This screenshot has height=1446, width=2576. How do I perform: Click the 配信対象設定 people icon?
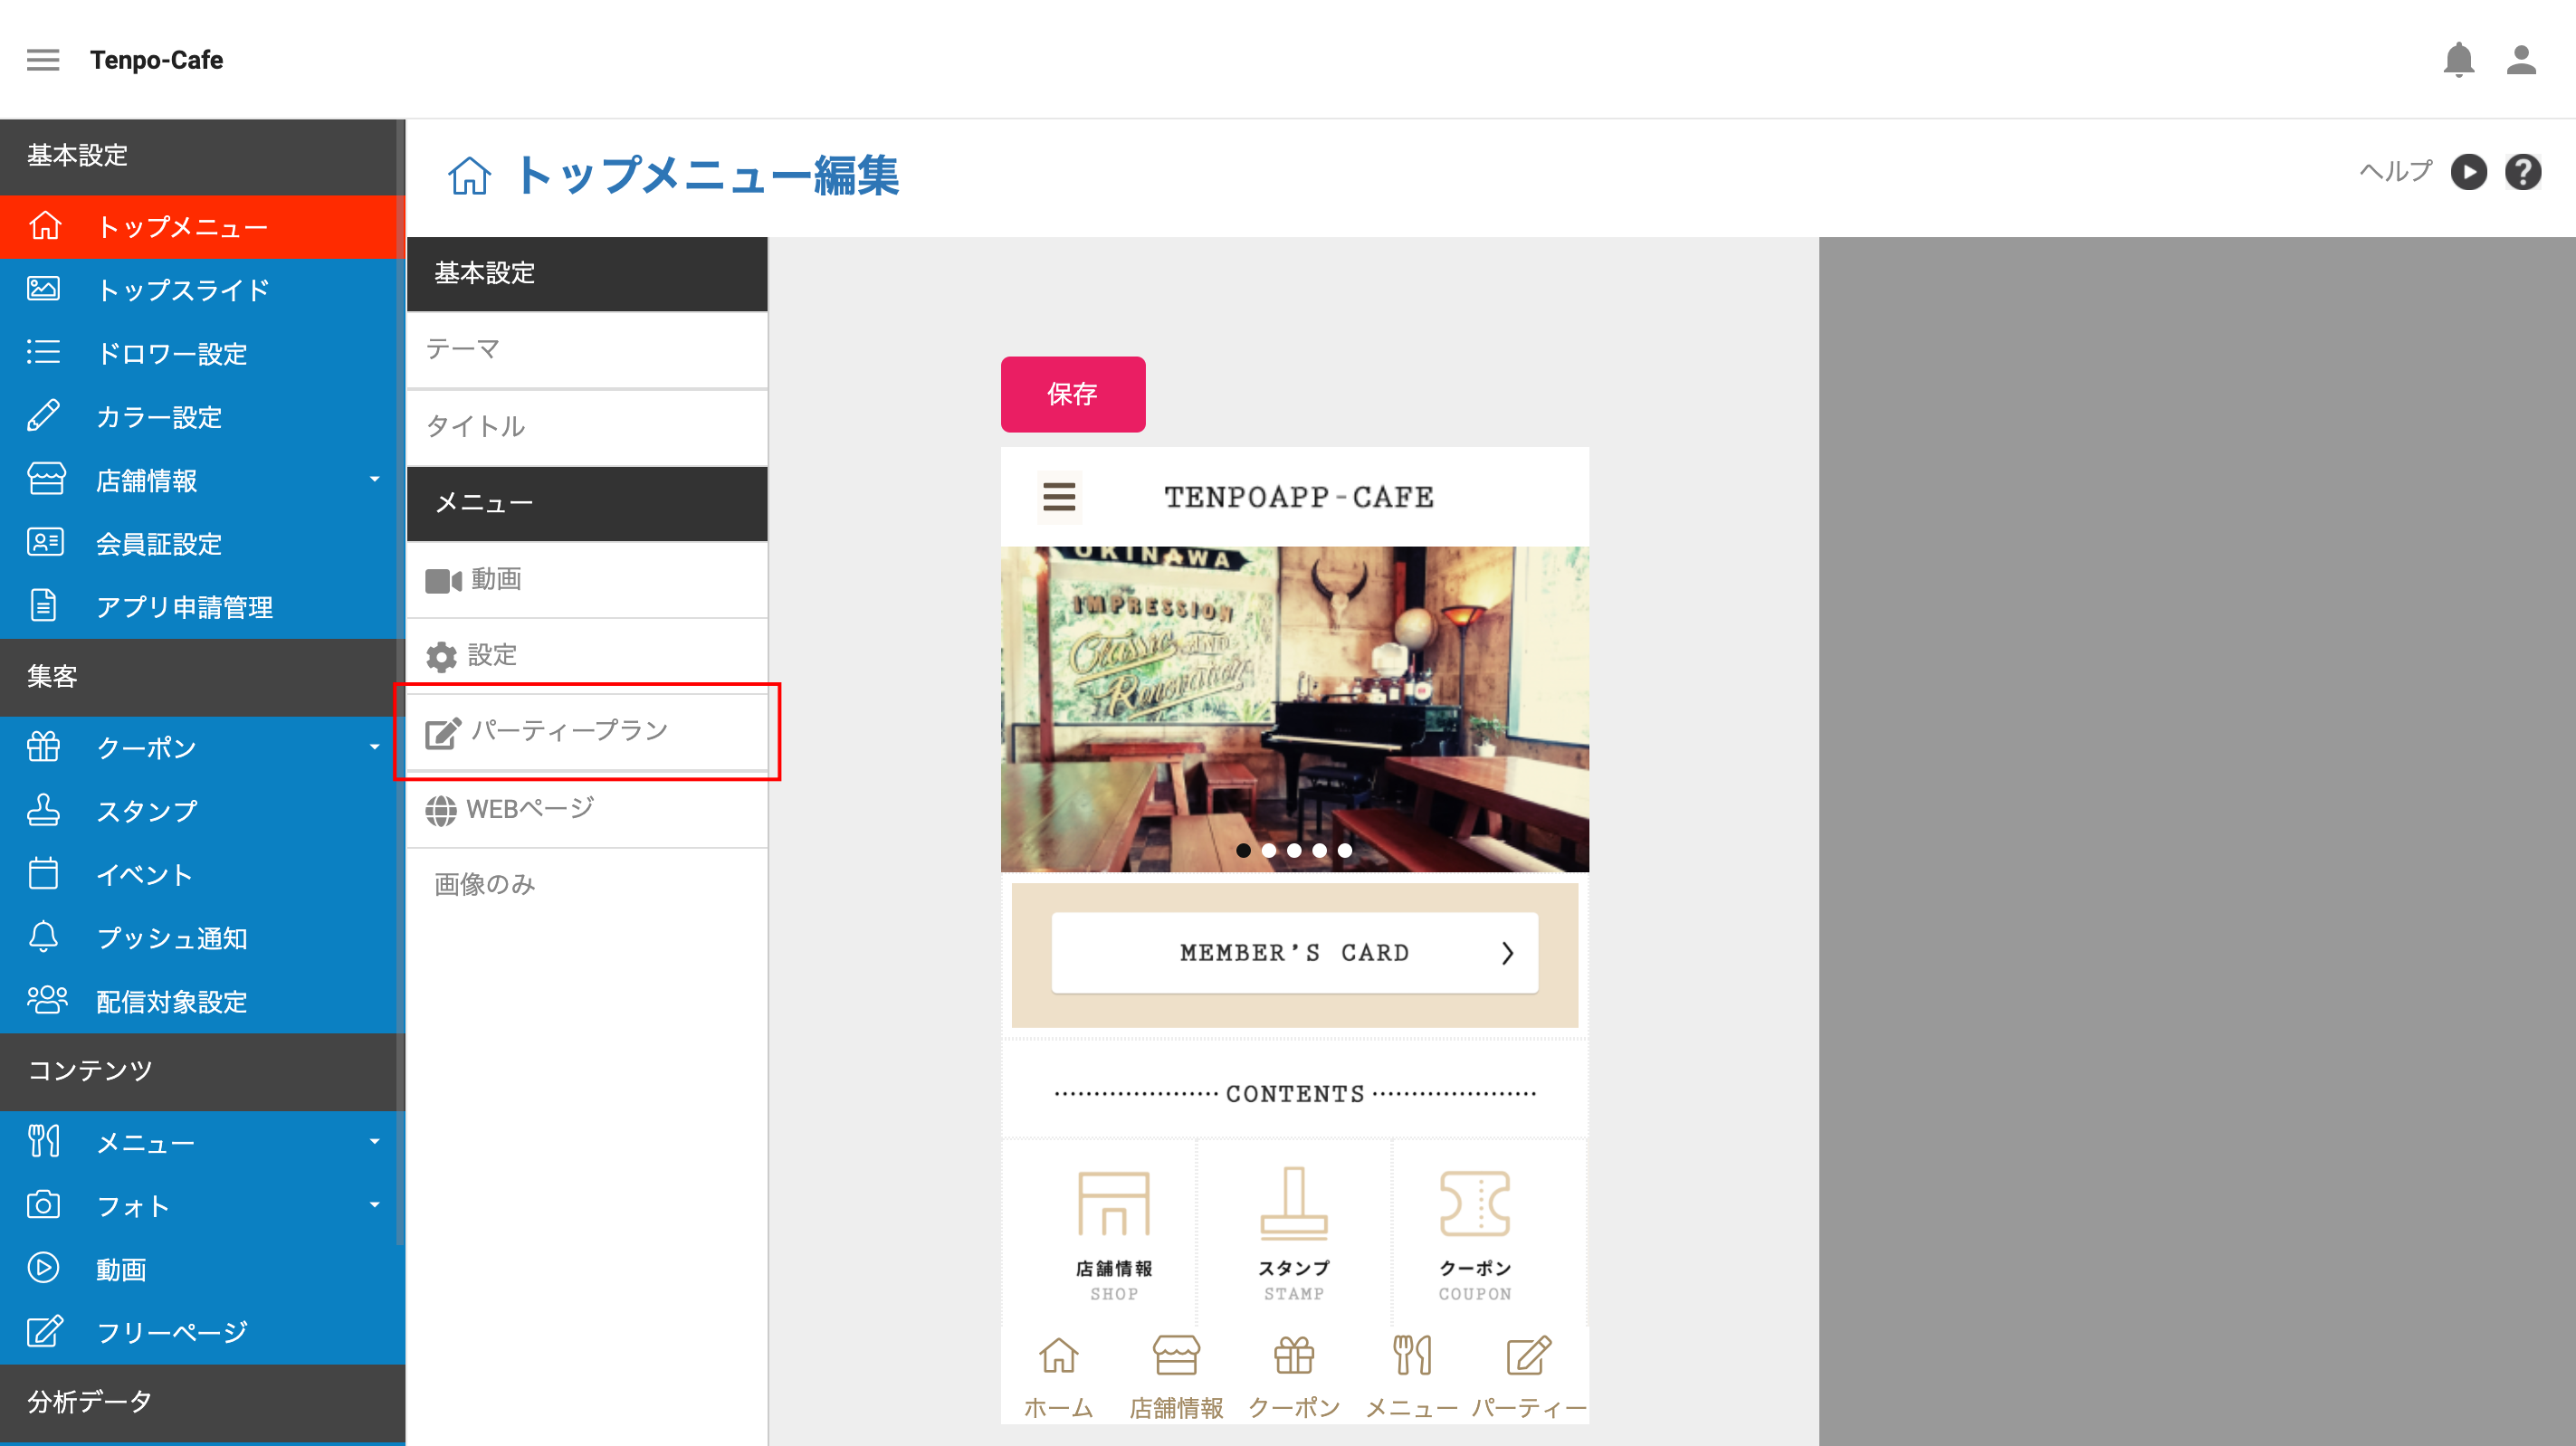(x=46, y=1000)
